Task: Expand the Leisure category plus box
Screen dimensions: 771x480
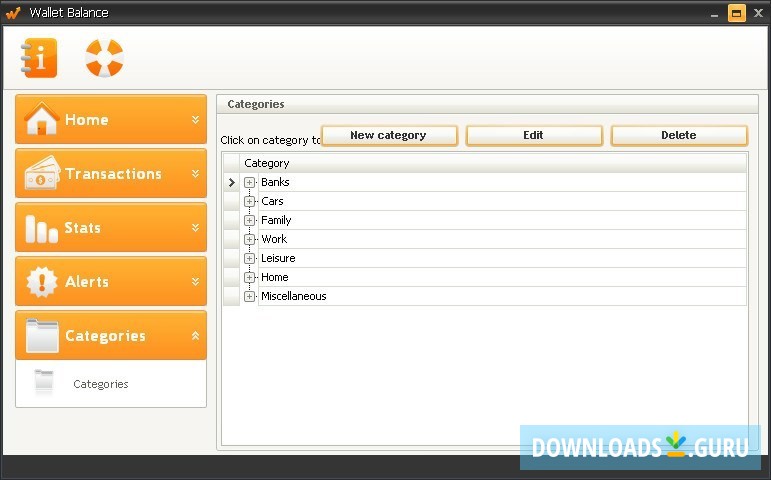Action: (x=249, y=258)
